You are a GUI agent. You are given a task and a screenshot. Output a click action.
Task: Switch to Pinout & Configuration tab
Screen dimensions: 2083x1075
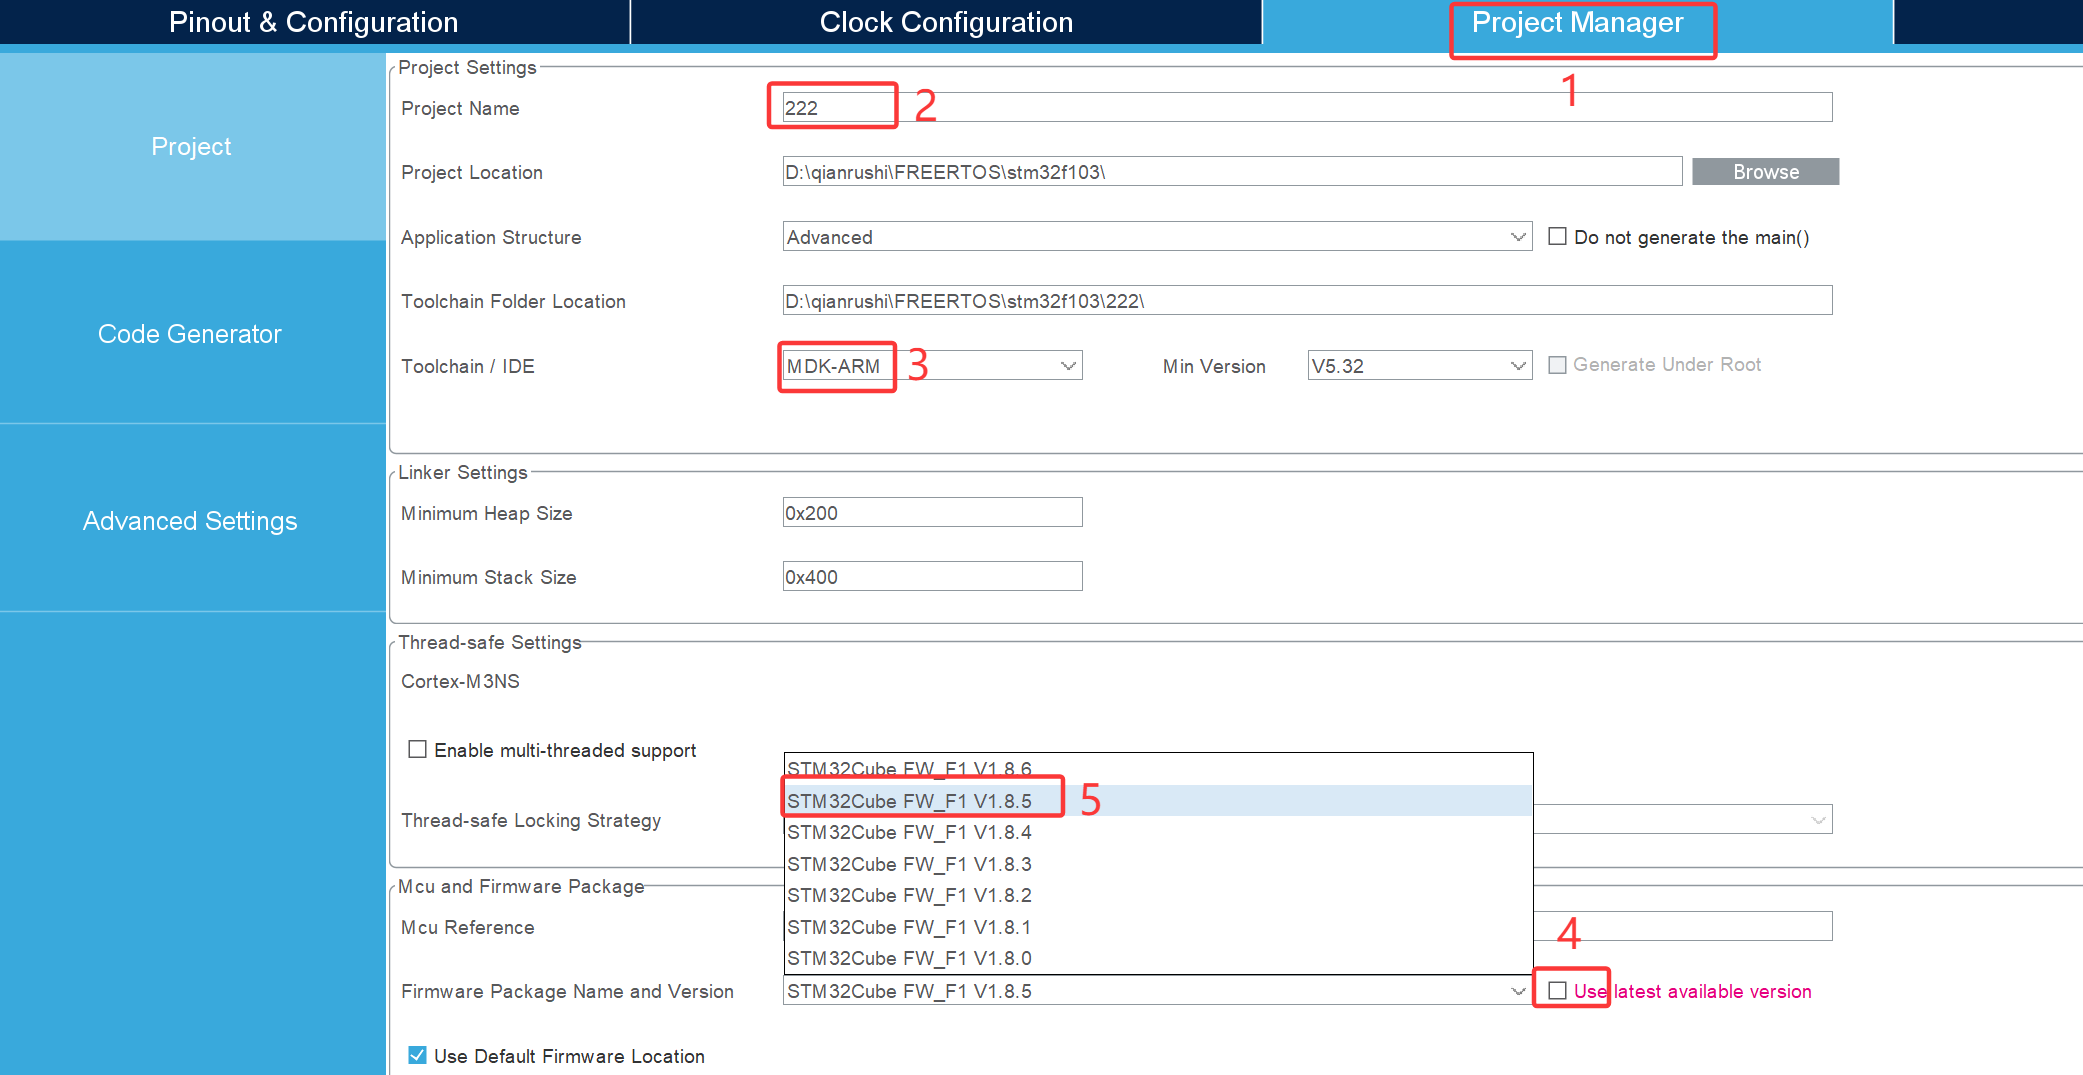pos(314,22)
